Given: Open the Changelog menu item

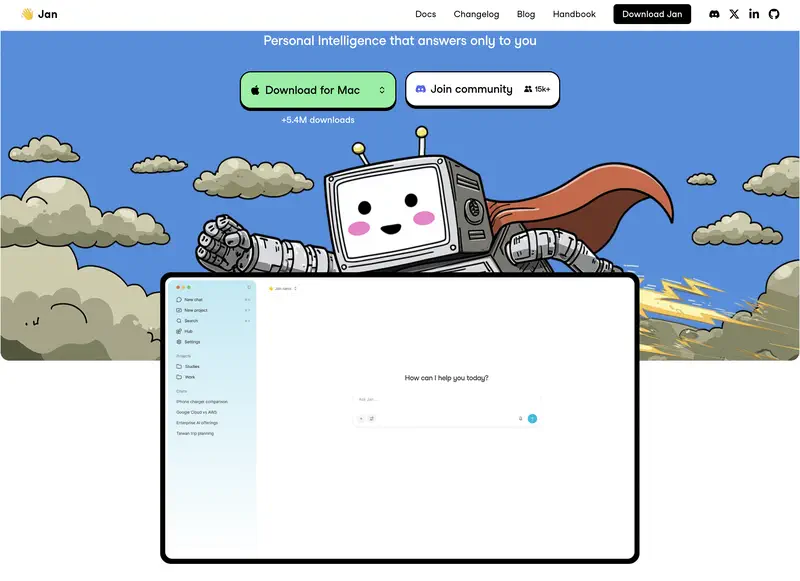Looking at the screenshot, I should [x=476, y=14].
